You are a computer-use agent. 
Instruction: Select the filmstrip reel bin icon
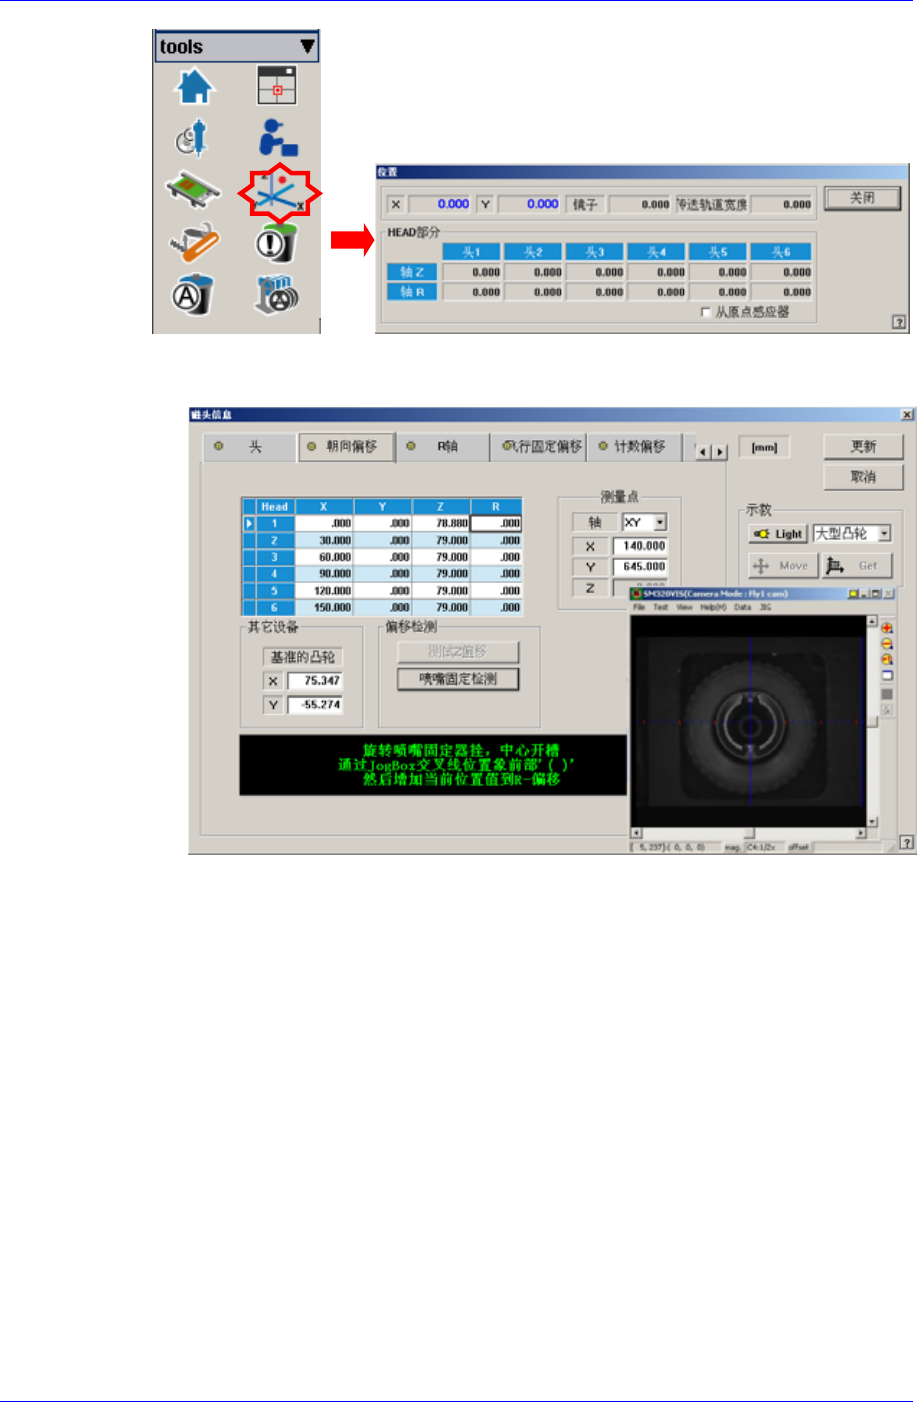(277, 294)
